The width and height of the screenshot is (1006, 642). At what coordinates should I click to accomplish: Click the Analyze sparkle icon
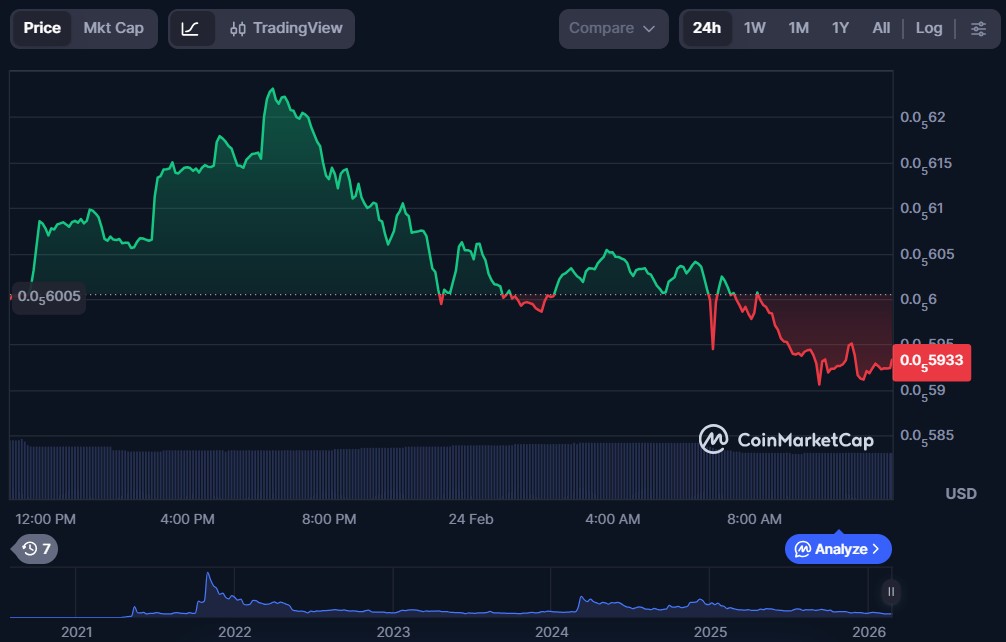tap(802, 549)
